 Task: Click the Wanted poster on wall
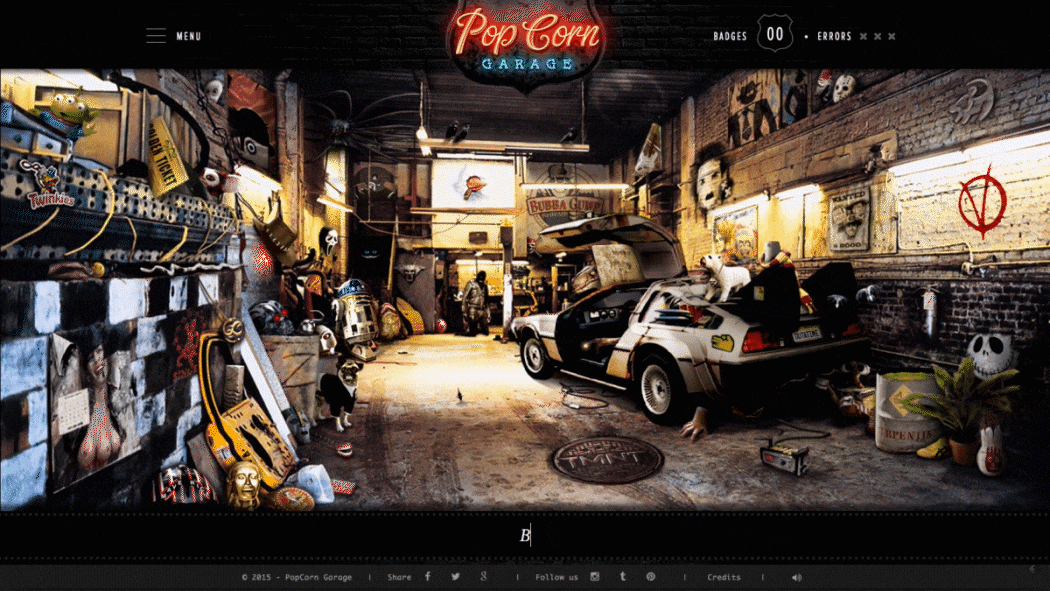pyautogui.click(x=848, y=219)
